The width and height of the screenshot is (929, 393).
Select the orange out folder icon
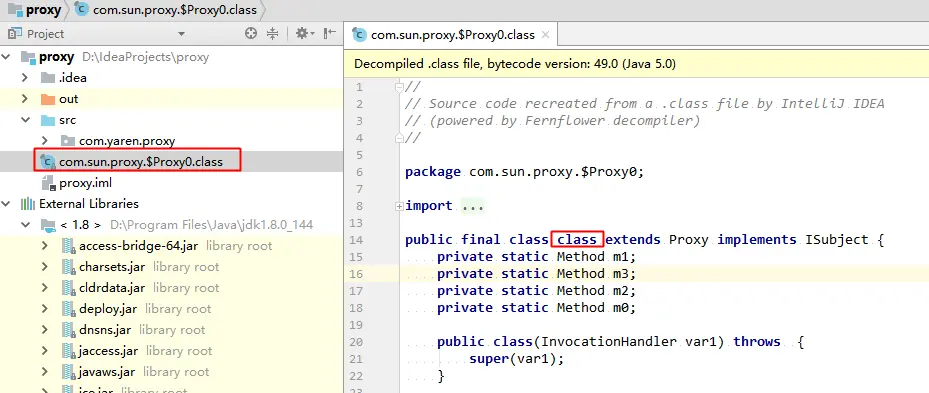coord(47,98)
